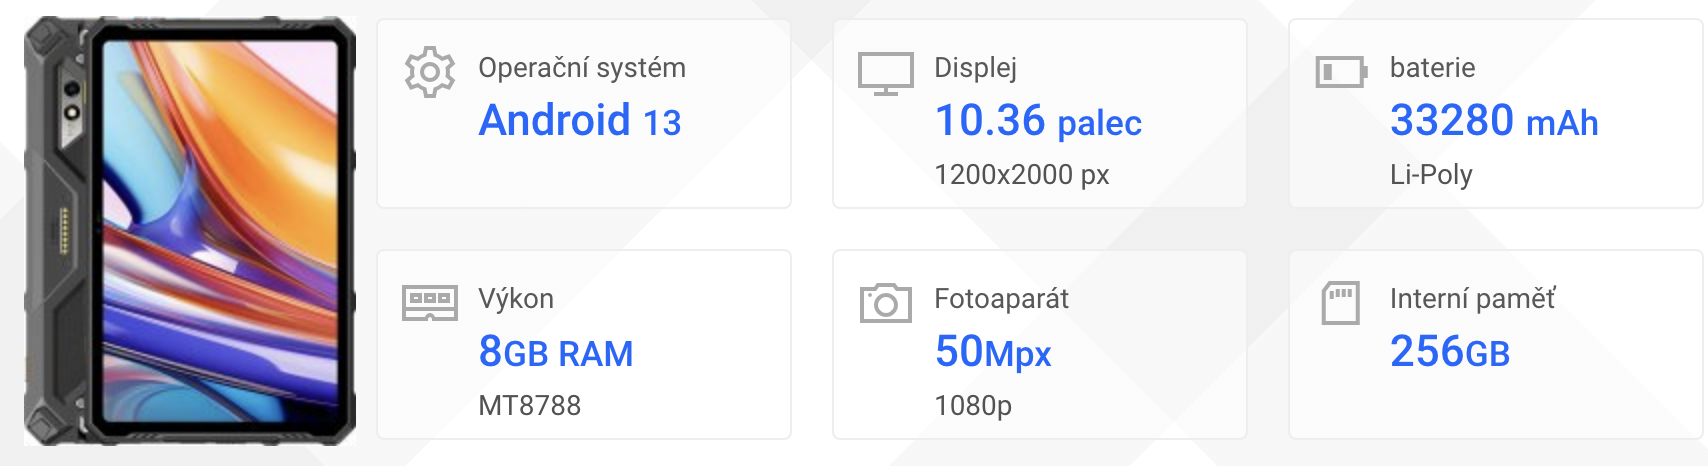This screenshot has width=1708, height=466.
Task: Click the camera icon beside Fotoaparát
Action: pos(886,303)
